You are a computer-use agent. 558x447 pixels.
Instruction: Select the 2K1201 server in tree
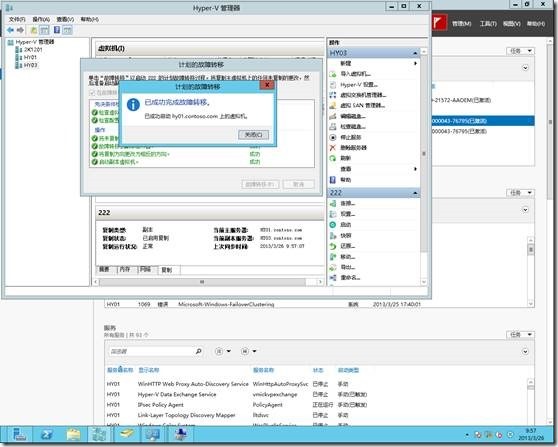pos(29,50)
